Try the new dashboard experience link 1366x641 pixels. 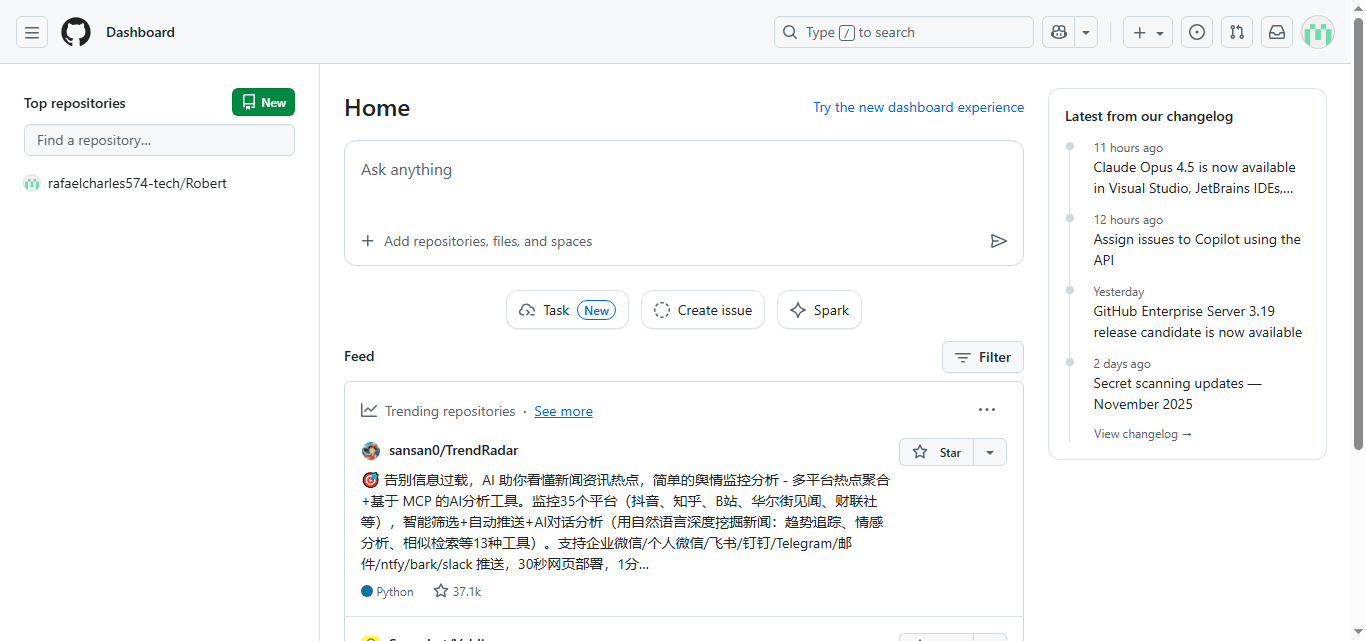coord(918,107)
